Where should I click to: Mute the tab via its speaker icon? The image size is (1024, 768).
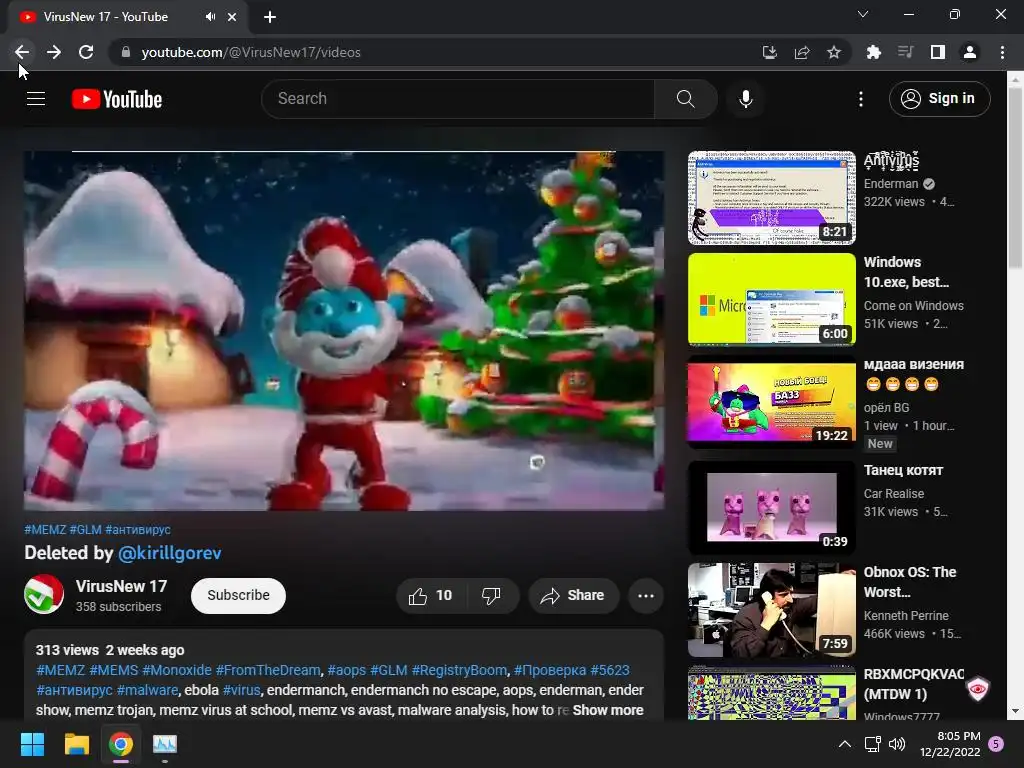pos(210,17)
